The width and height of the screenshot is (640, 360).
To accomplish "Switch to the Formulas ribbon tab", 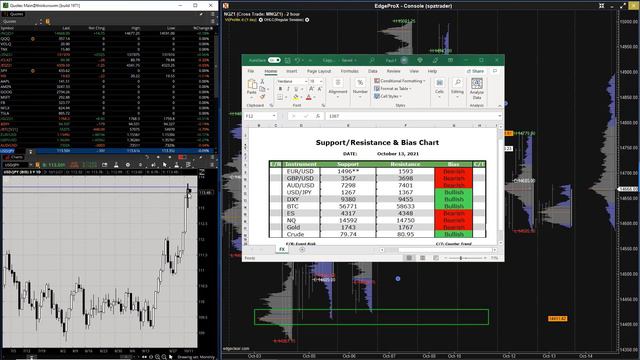I will [350, 71].
